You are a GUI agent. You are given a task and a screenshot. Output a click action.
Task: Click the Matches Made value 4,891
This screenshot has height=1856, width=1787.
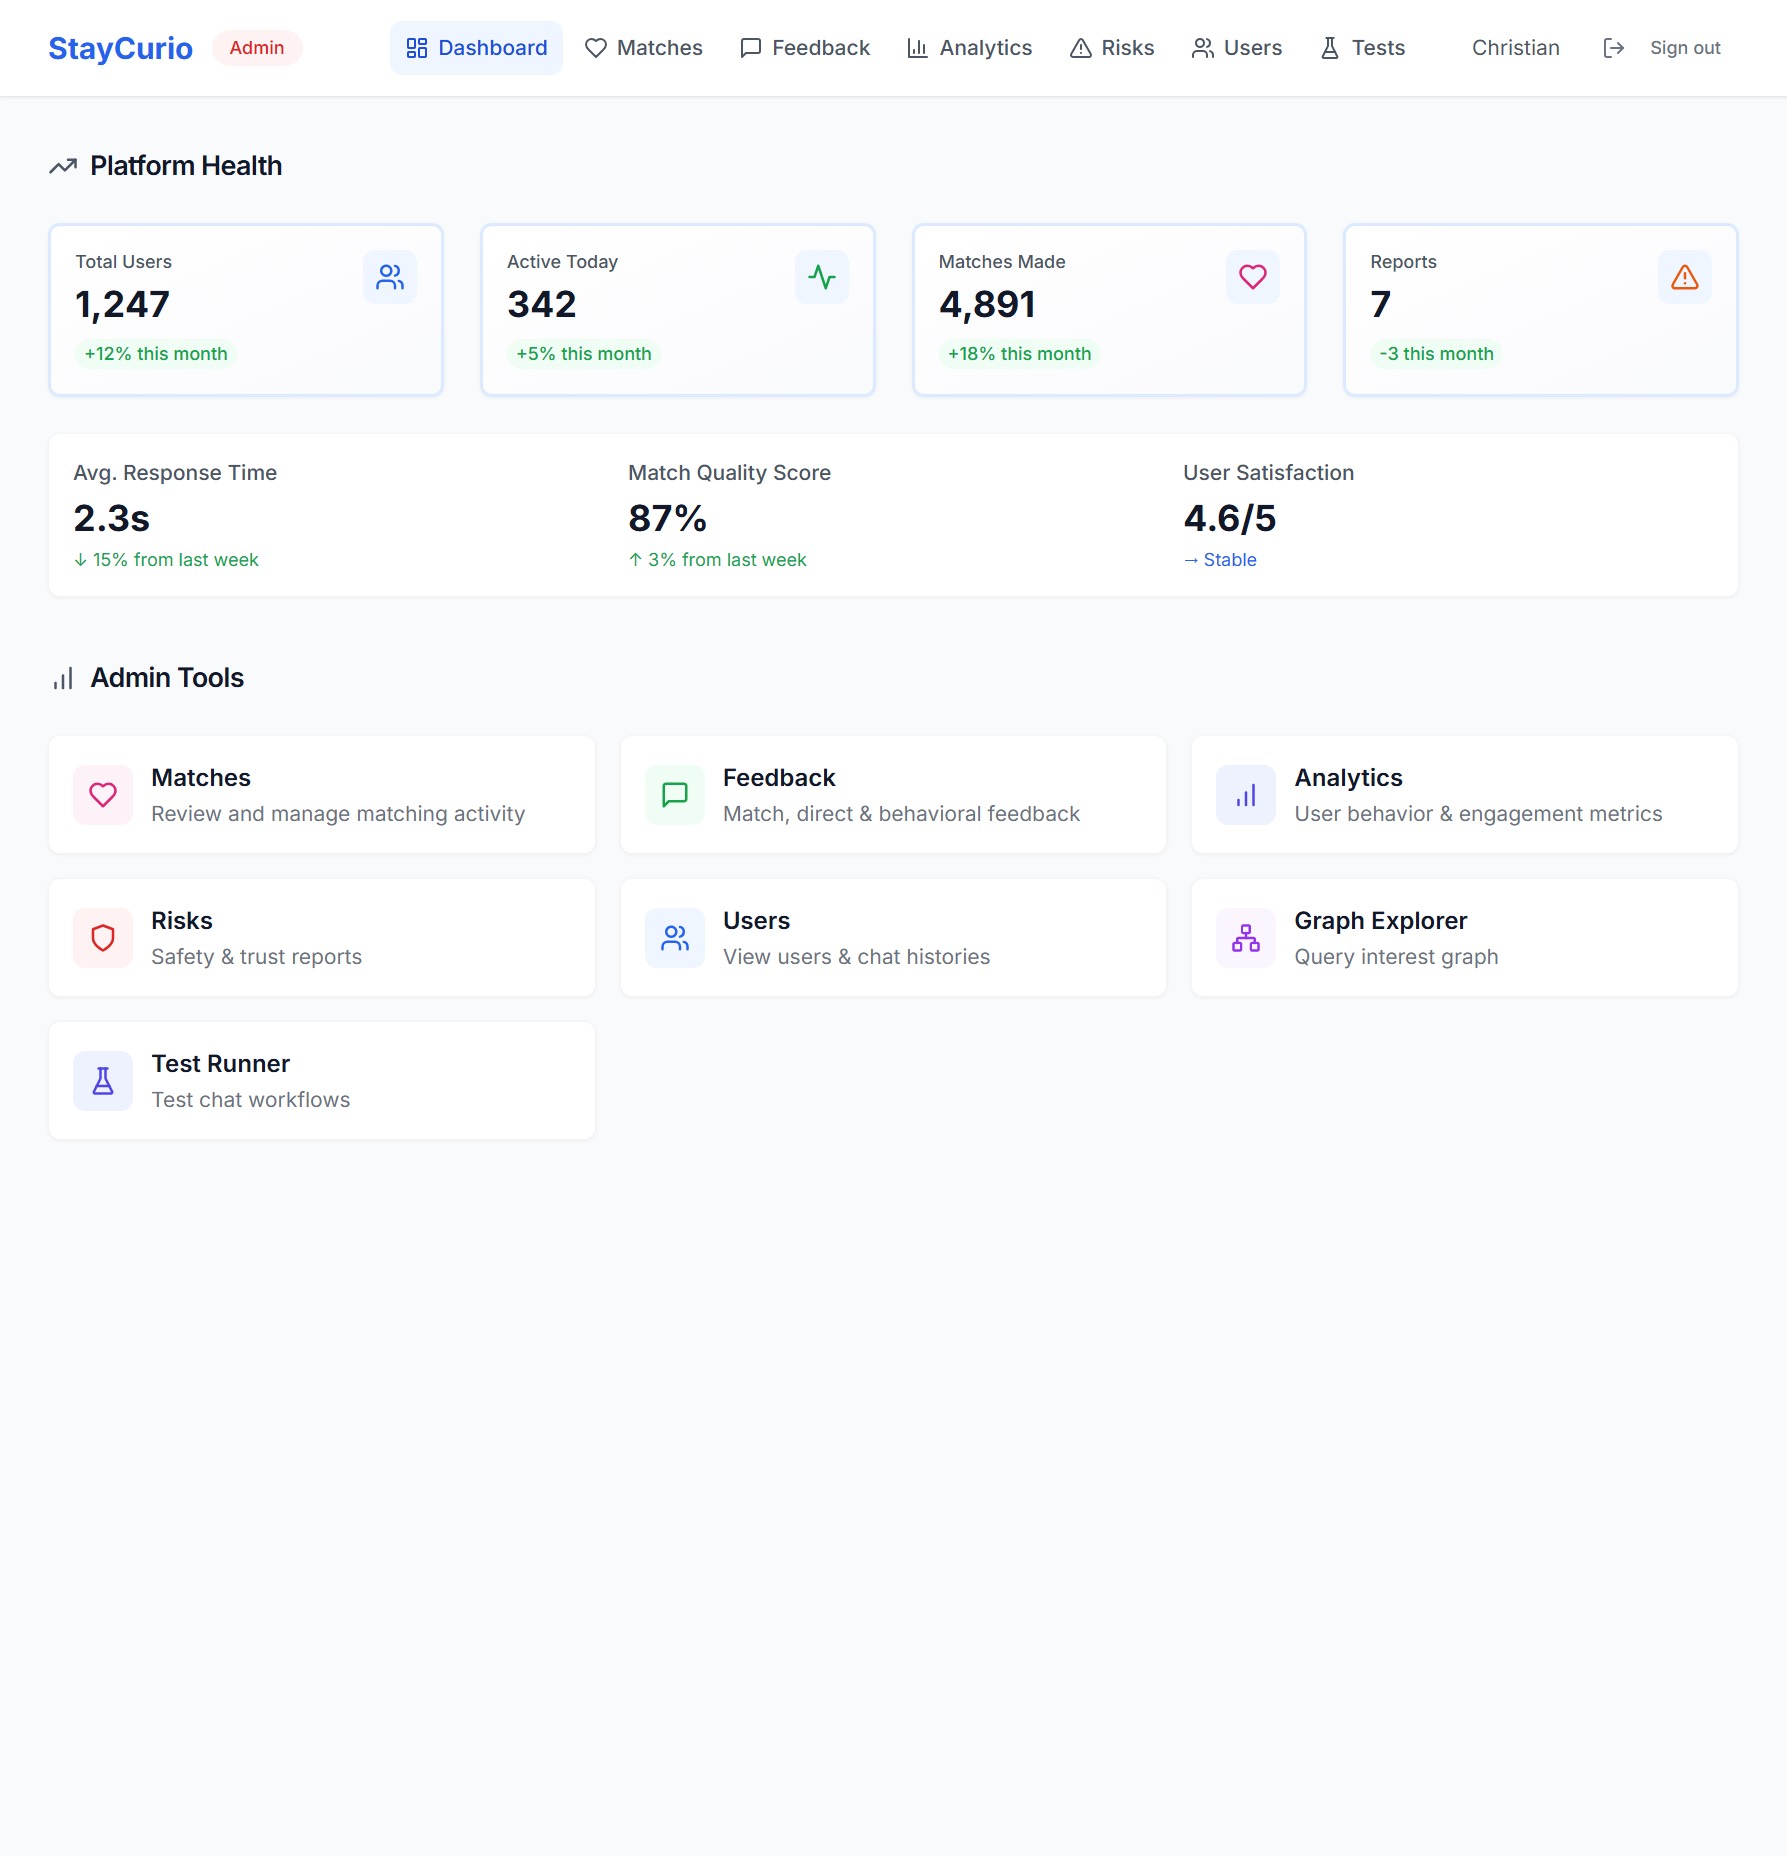986,304
